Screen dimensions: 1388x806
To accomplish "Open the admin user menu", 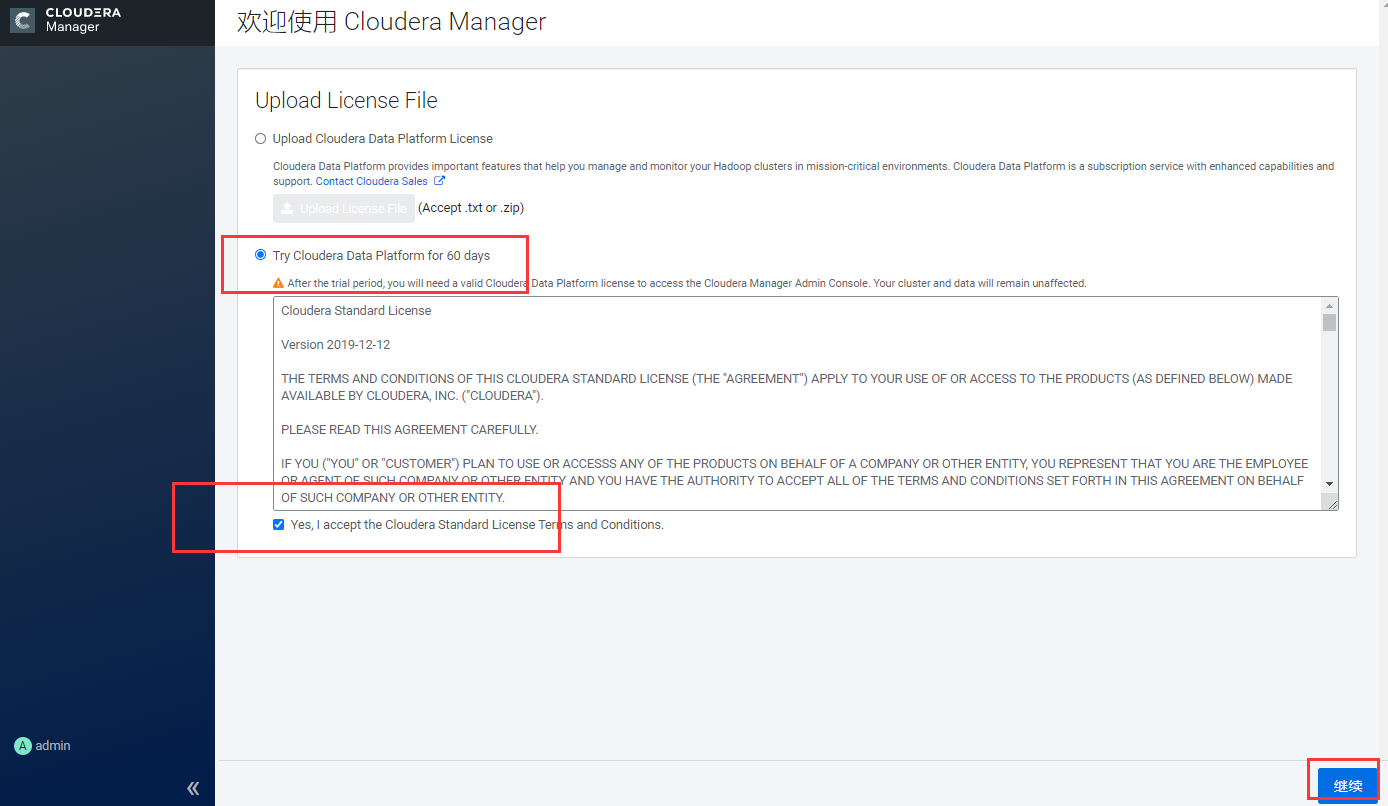I will 43,746.
